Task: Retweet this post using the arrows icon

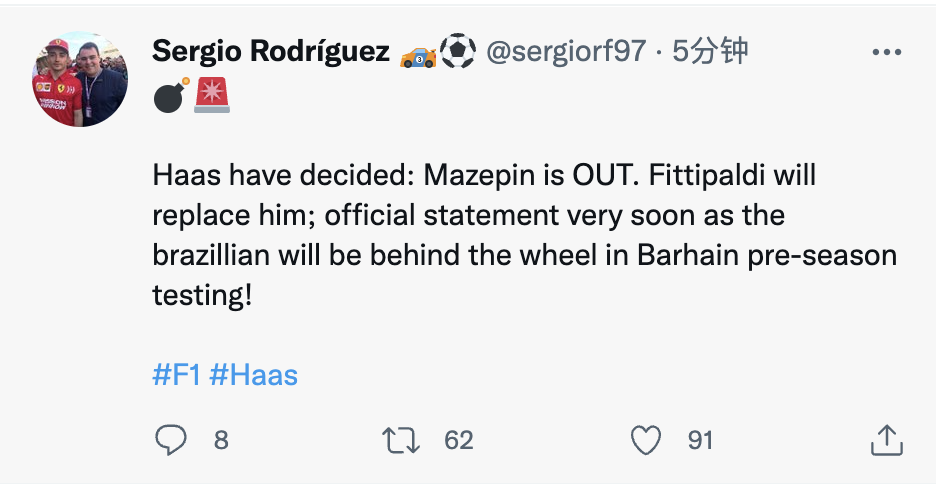Action: 401,440
